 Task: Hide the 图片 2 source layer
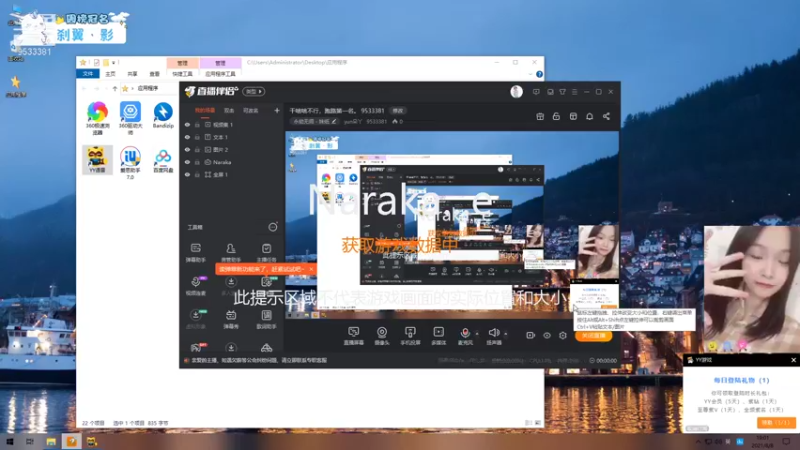(187, 149)
